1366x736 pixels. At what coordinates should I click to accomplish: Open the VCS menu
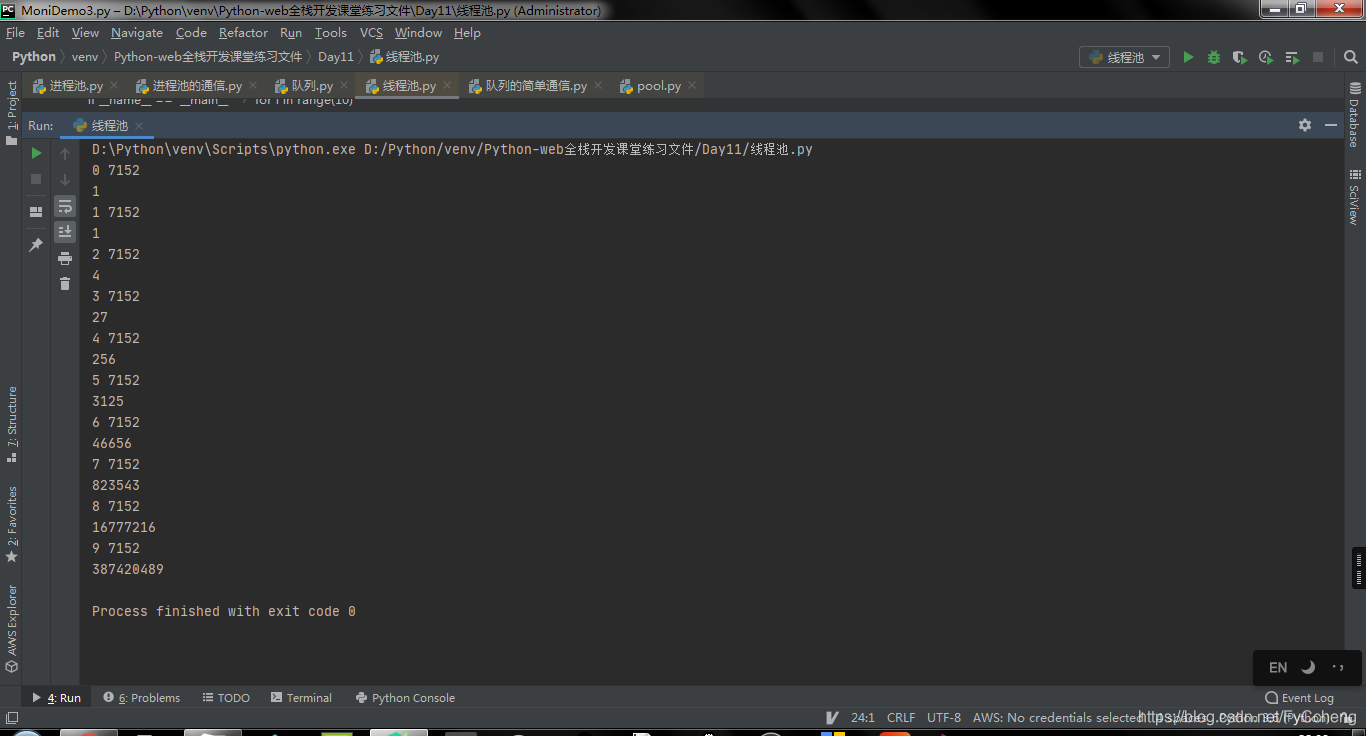(x=371, y=32)
